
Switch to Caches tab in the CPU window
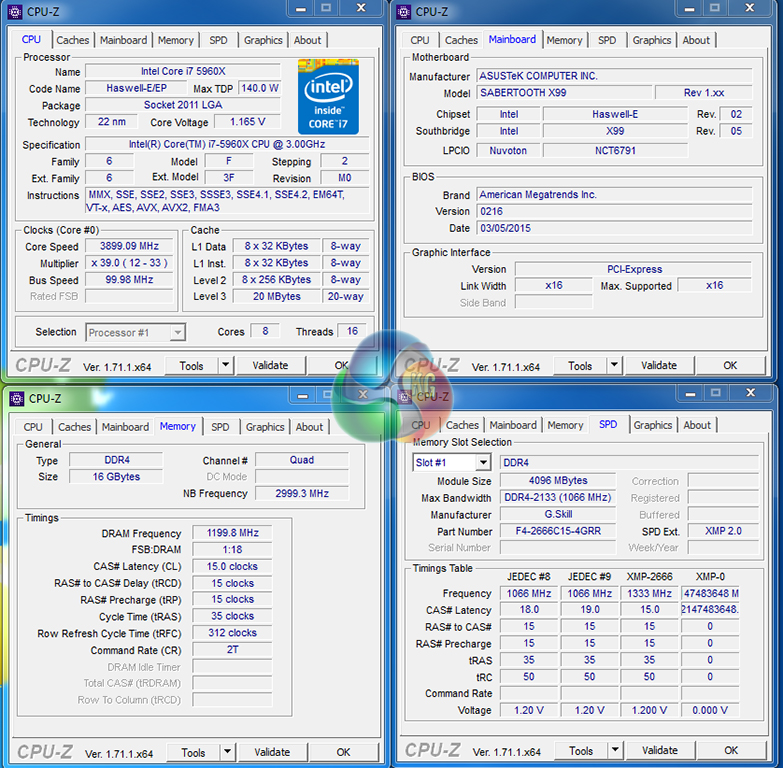(x=72, y=40)
